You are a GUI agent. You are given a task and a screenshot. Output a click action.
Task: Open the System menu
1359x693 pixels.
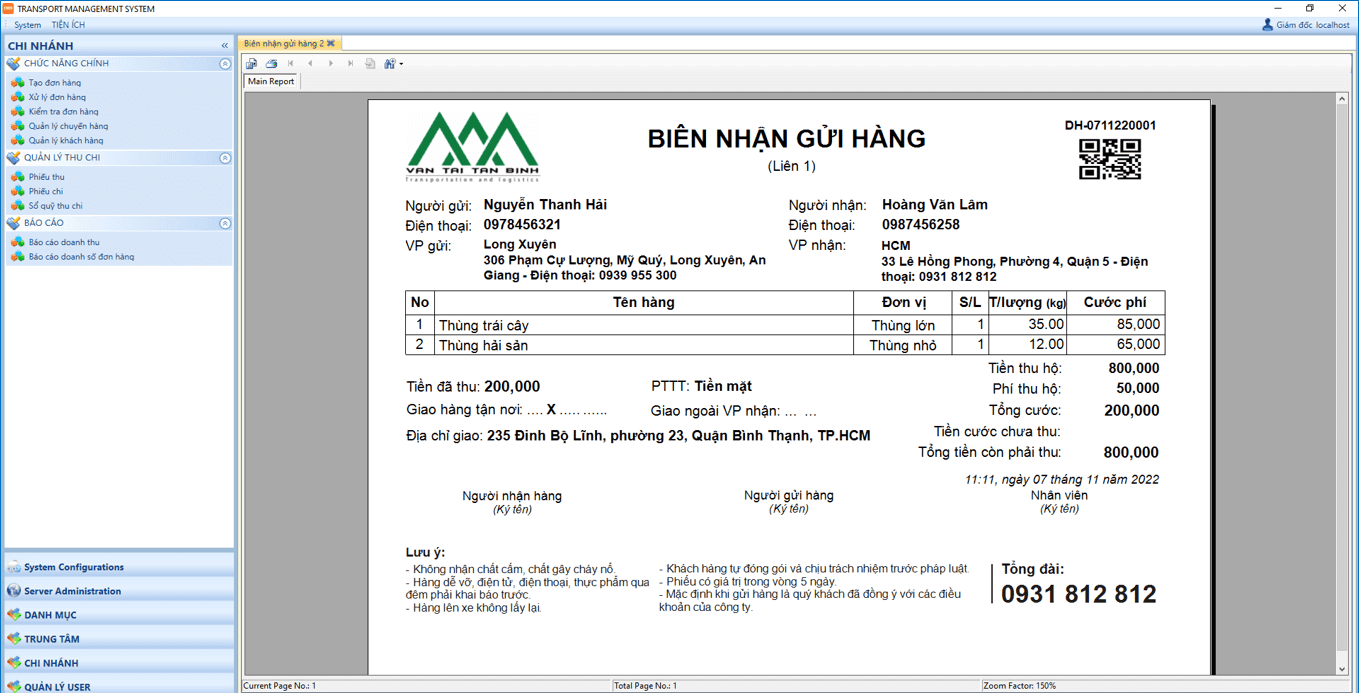[x=27, y=25]
